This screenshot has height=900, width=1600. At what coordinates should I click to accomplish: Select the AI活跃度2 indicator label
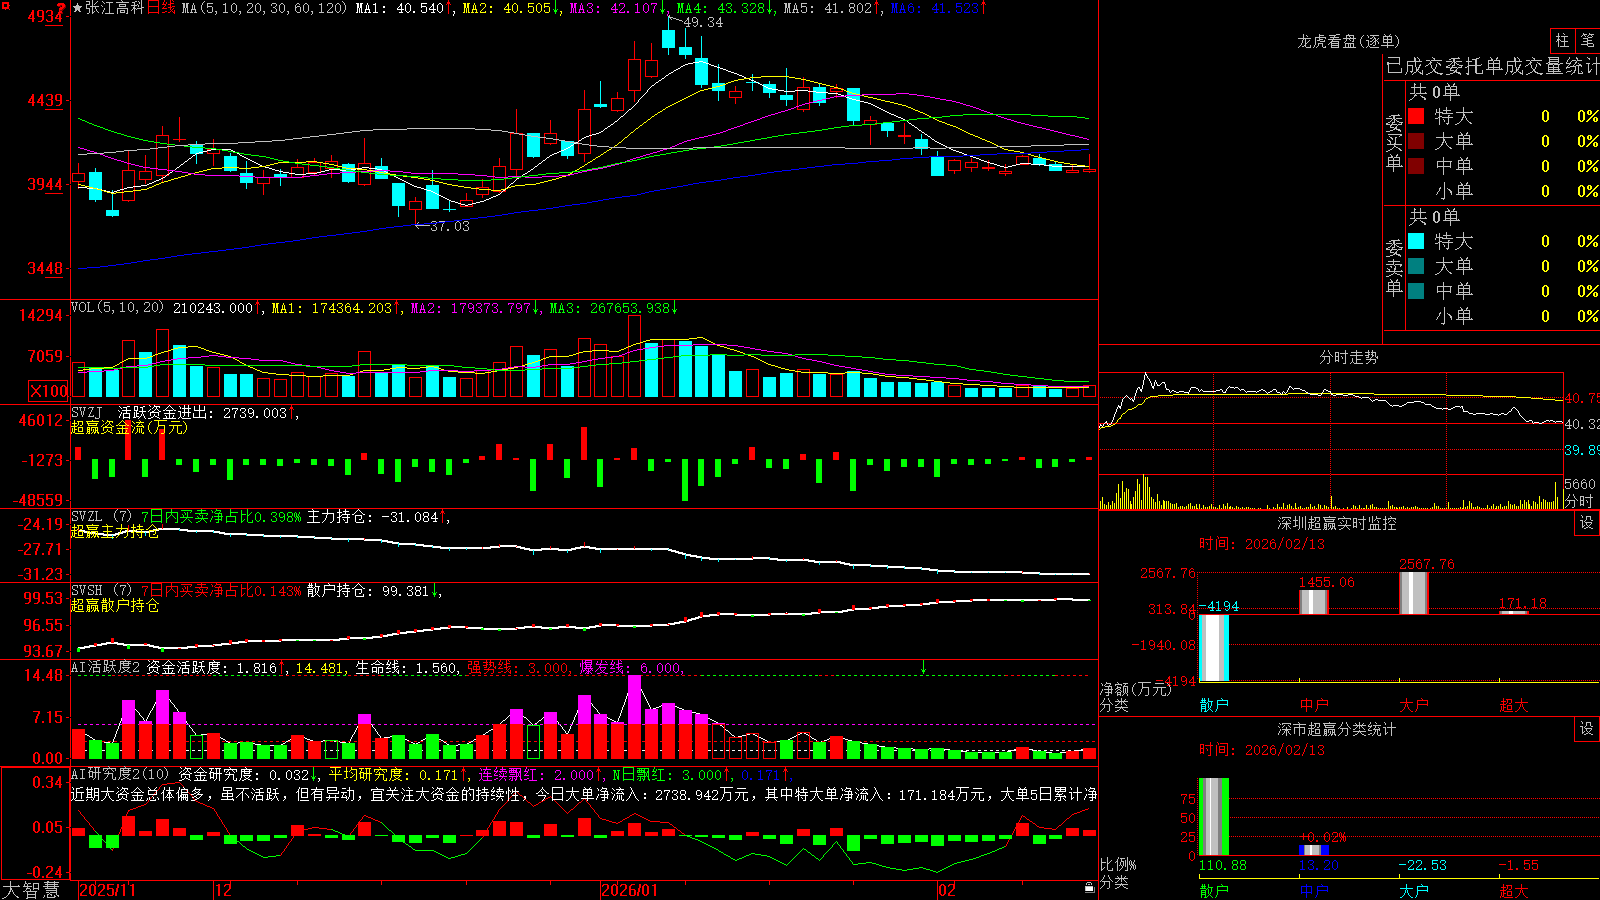pos(105,667)
